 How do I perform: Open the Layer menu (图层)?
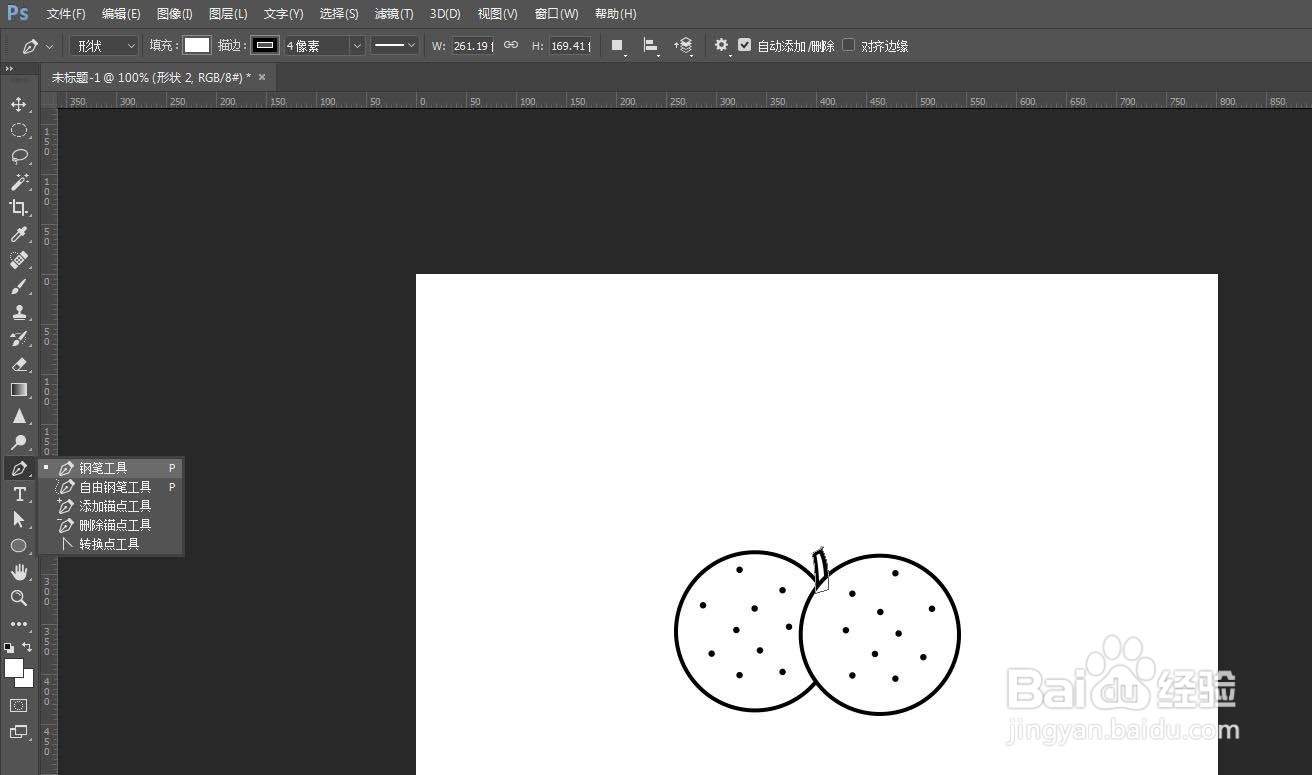228,14
